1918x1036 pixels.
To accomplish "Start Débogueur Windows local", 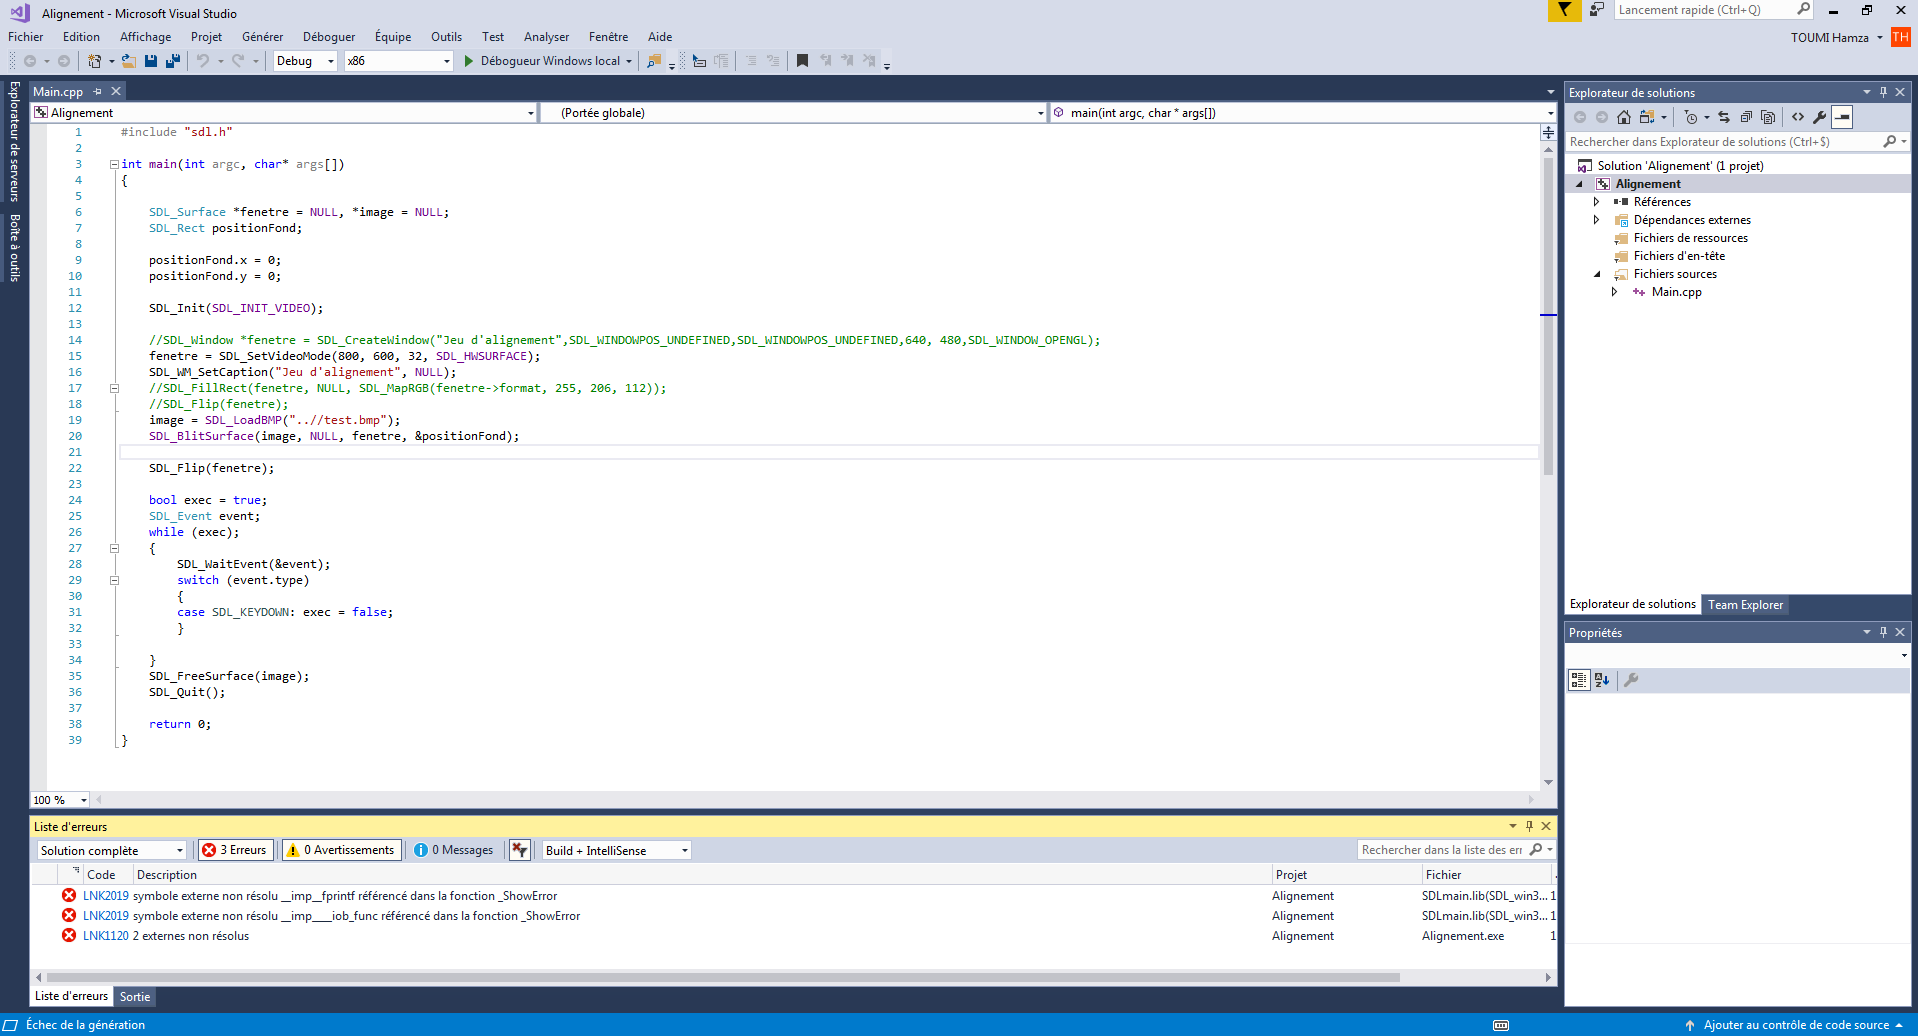I will click(x=541, y=61).
